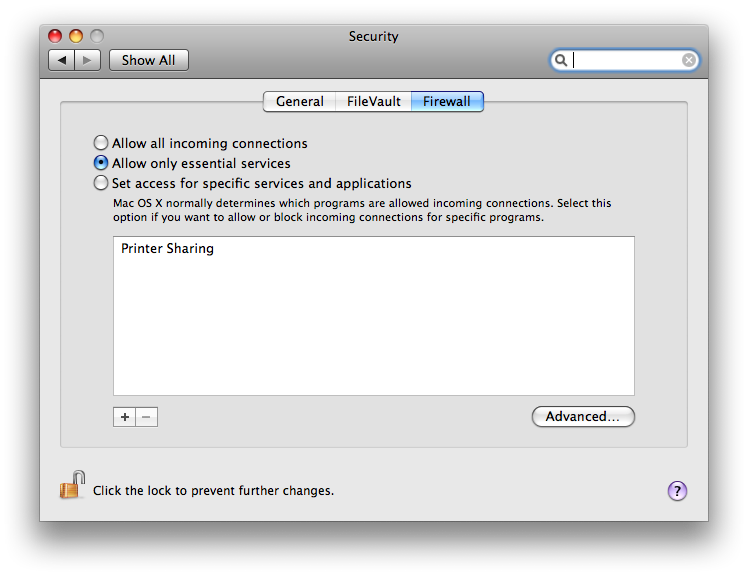The height and width of the screenshot is (576, 748).
Task: Remove an entry with the minus button
Action: (x=146, y=417)
